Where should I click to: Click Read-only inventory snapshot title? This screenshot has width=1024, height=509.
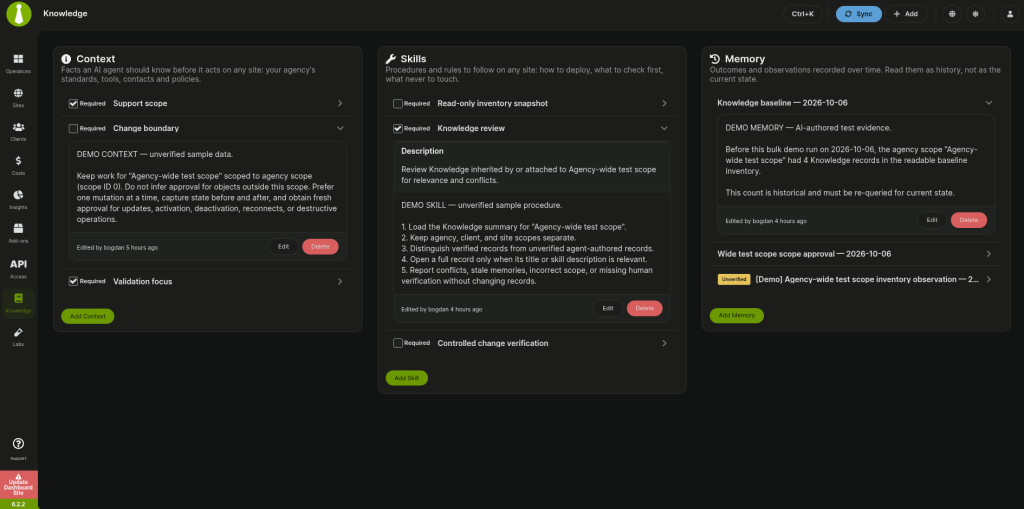tap(492, 103)
